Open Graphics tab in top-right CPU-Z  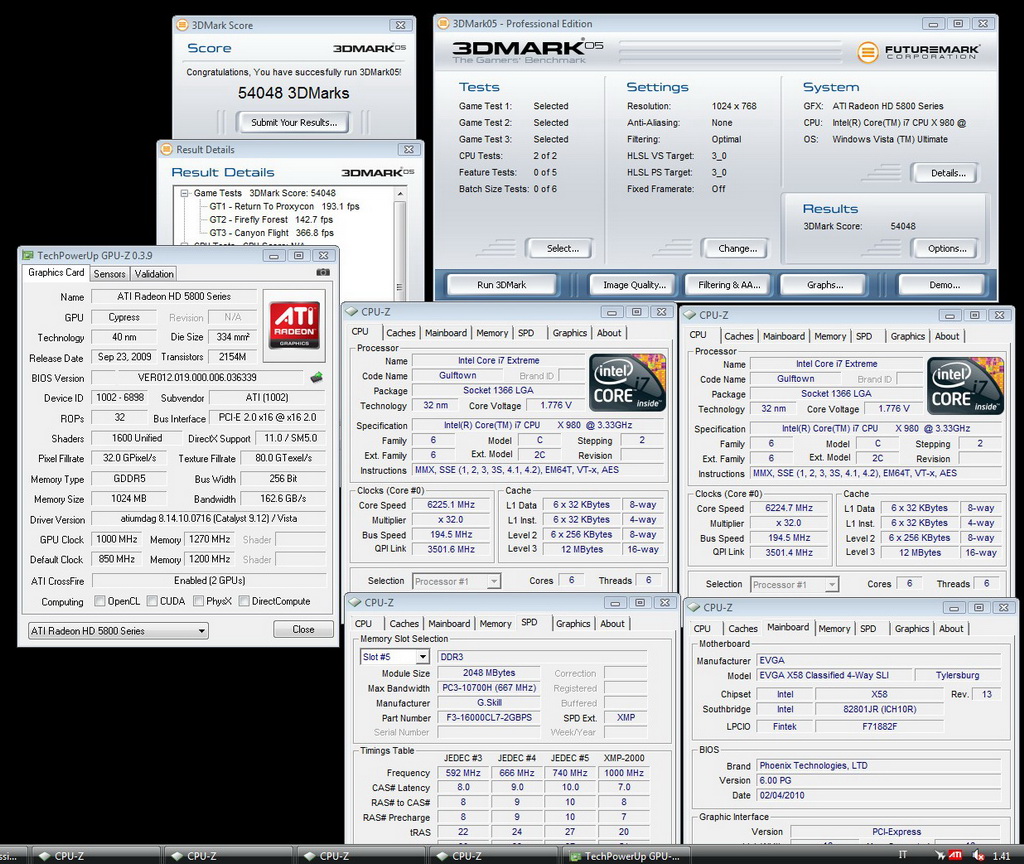click(908, 336)
